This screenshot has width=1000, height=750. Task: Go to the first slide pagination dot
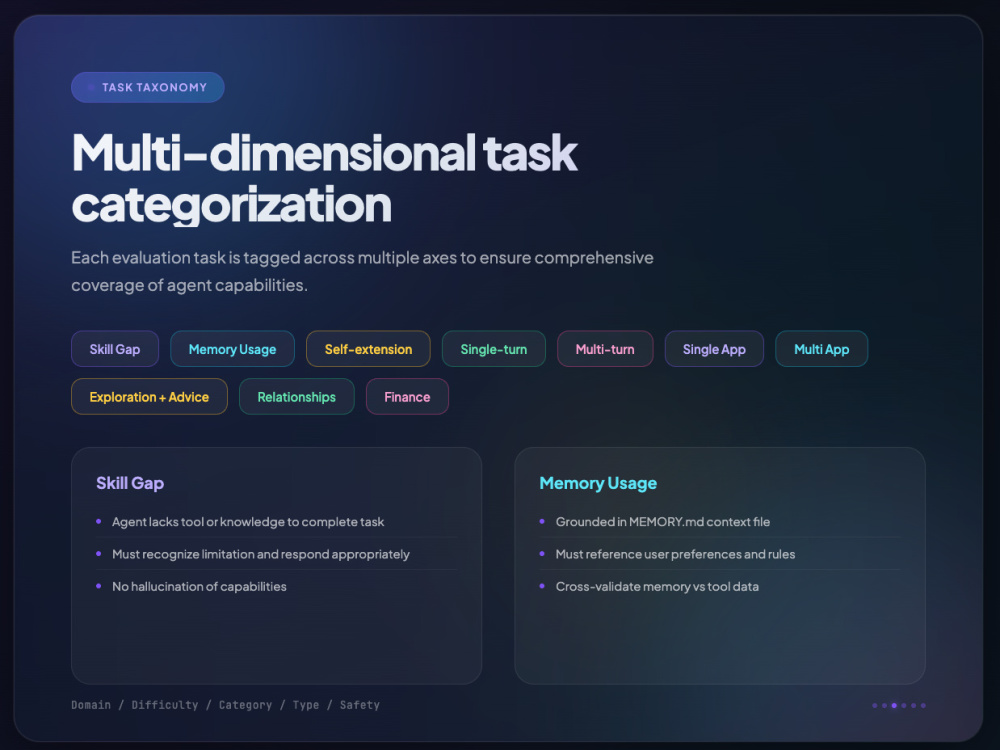[x=874, y=705]
